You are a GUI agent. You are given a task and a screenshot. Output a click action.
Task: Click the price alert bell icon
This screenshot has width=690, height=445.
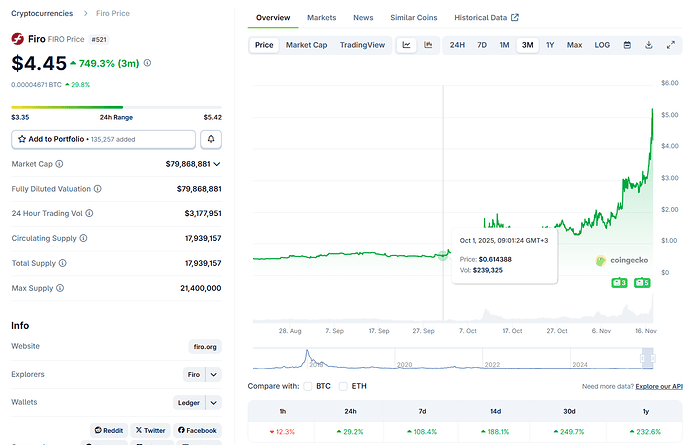pyautogui.click(x=212, y=139)
